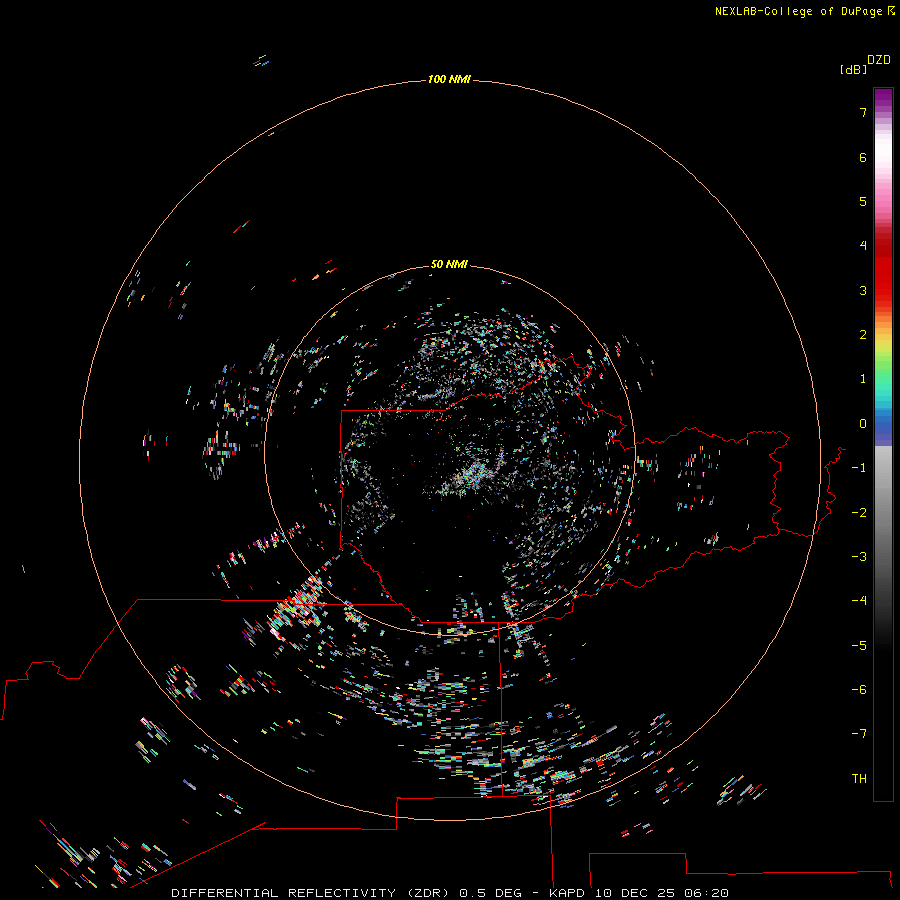This screenshot has height=900, width=900.
Task: Click the blue zero section of color bar
Action: pos(883,425)
